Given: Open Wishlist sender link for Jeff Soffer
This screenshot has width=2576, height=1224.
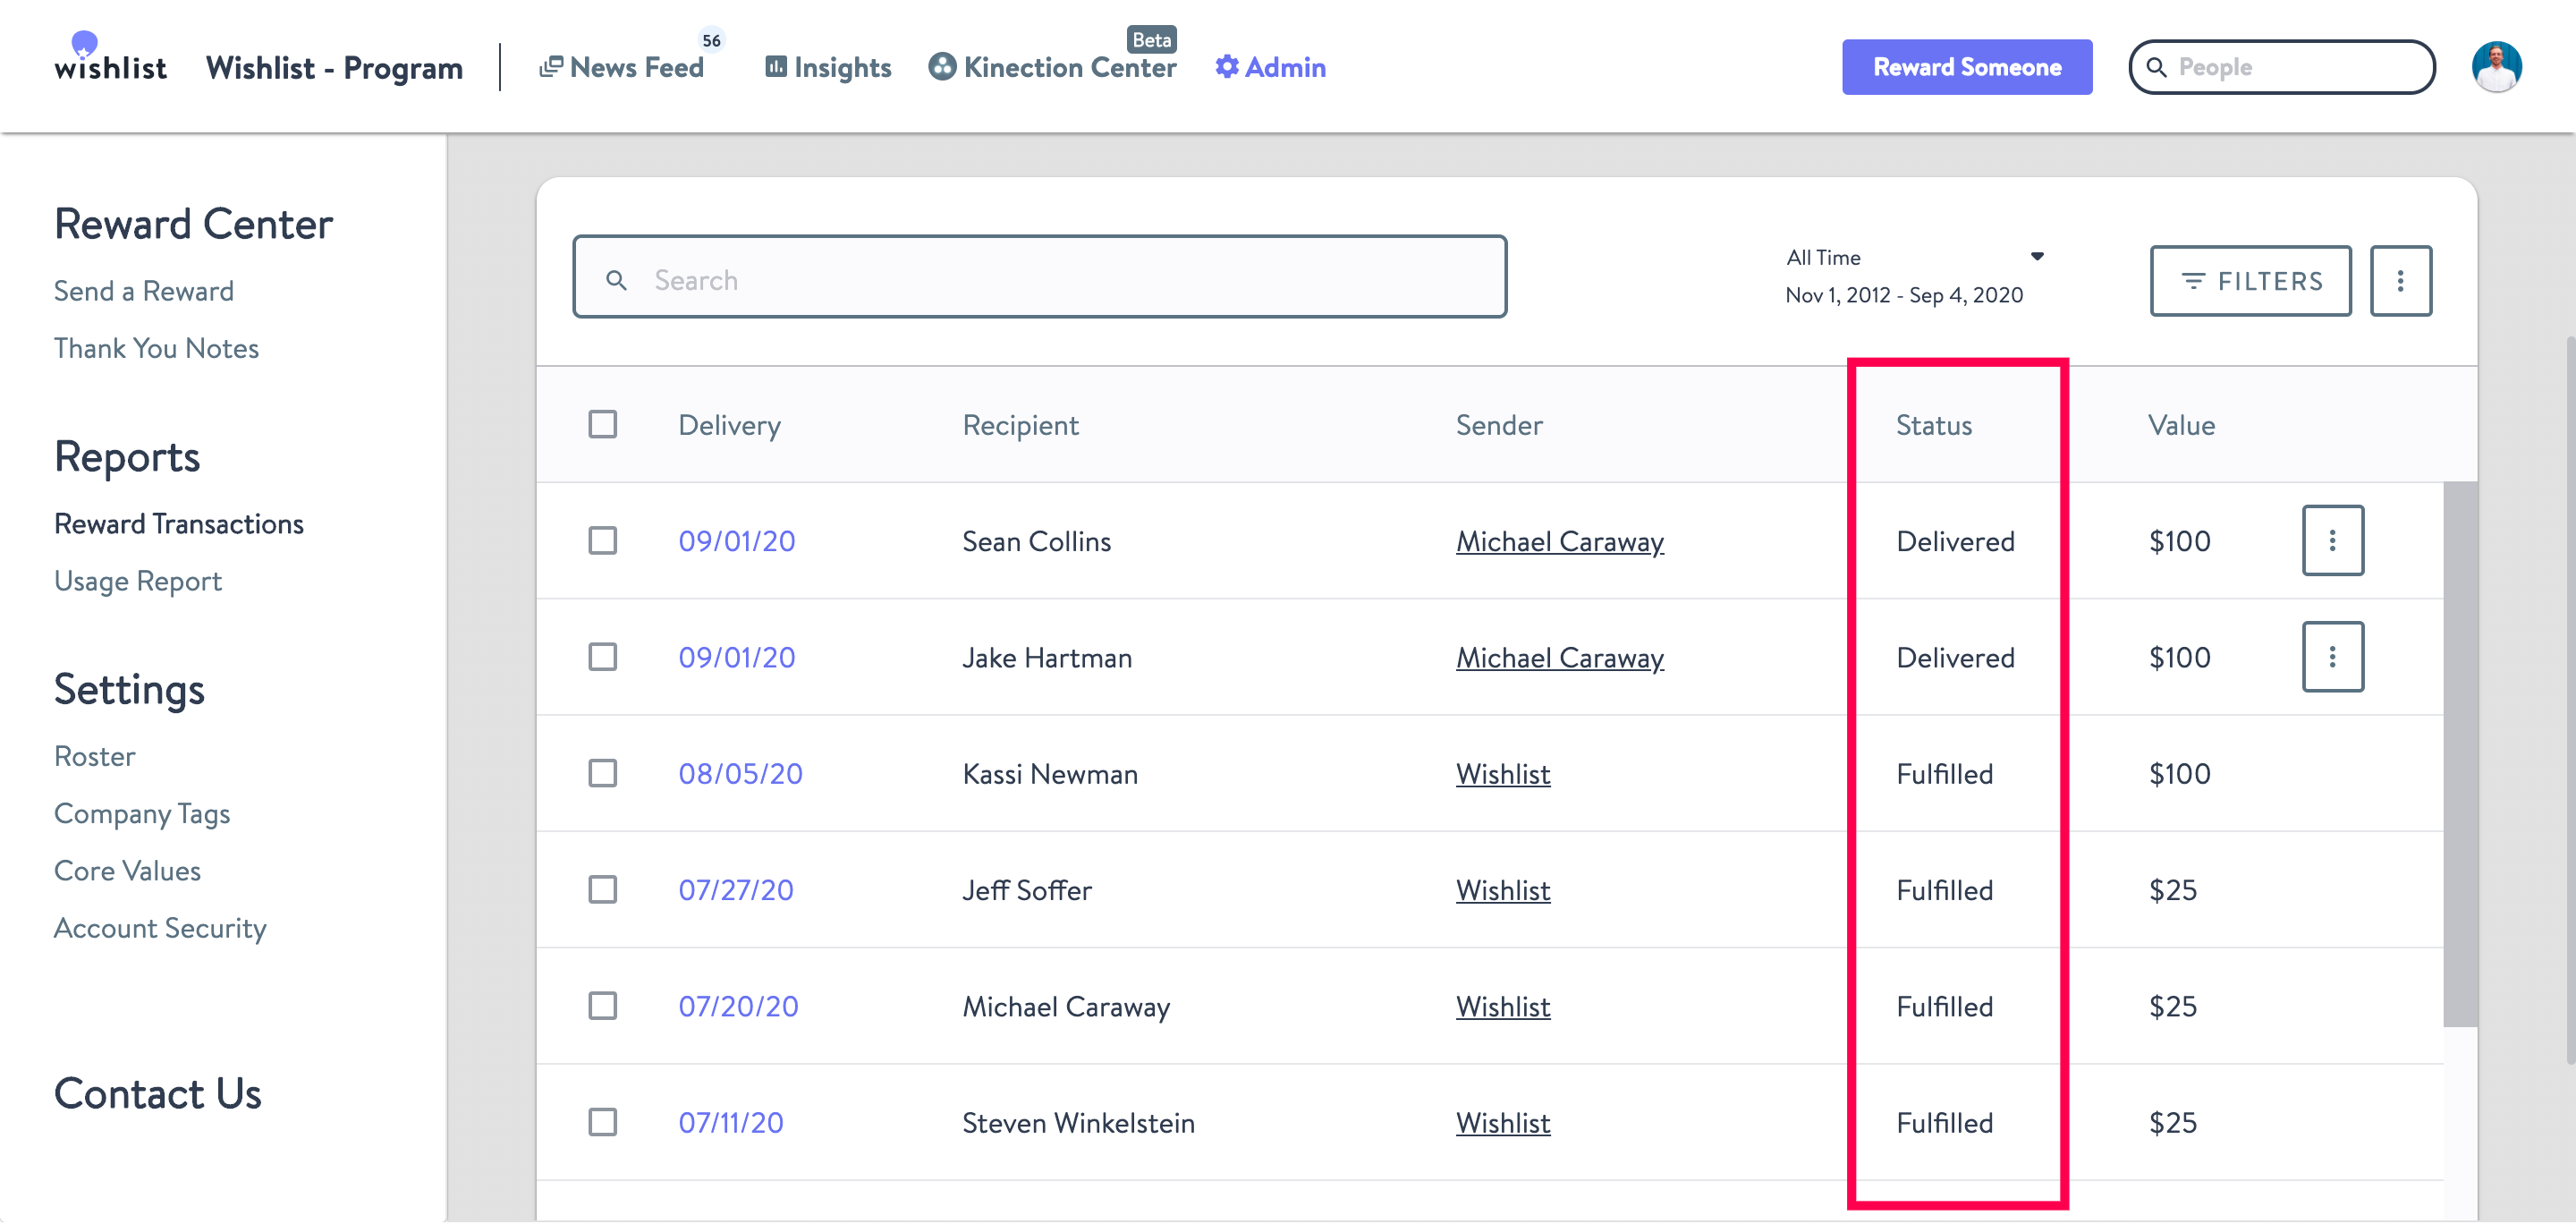Looking at the screenshot, I should 1503,889.
